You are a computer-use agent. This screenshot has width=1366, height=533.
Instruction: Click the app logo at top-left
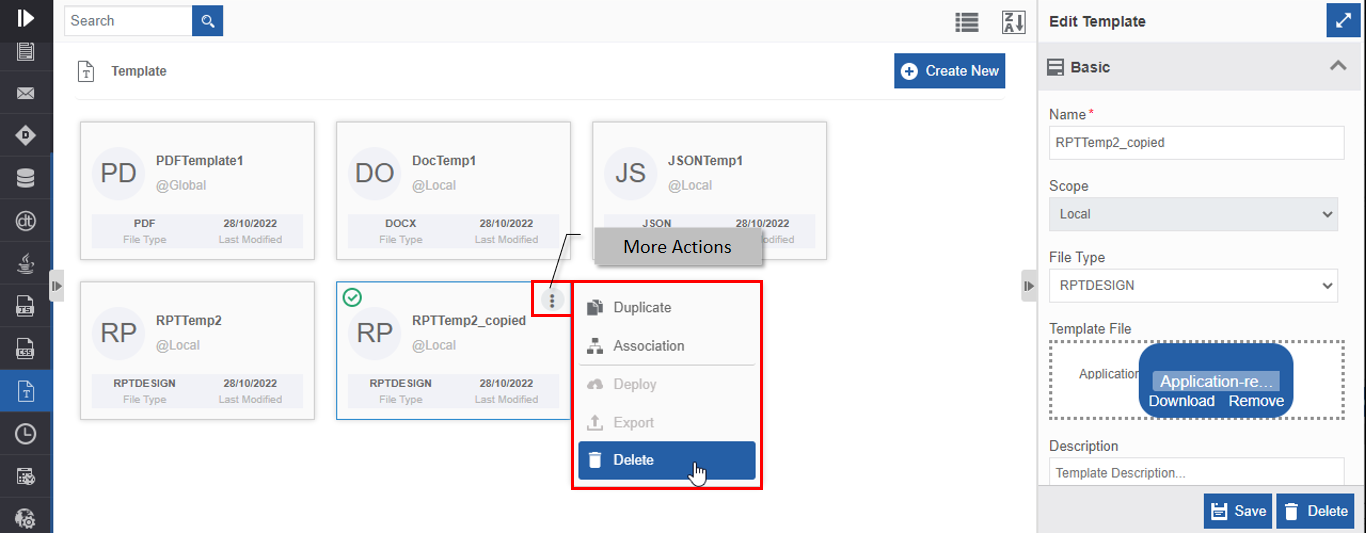click(26, 17)
